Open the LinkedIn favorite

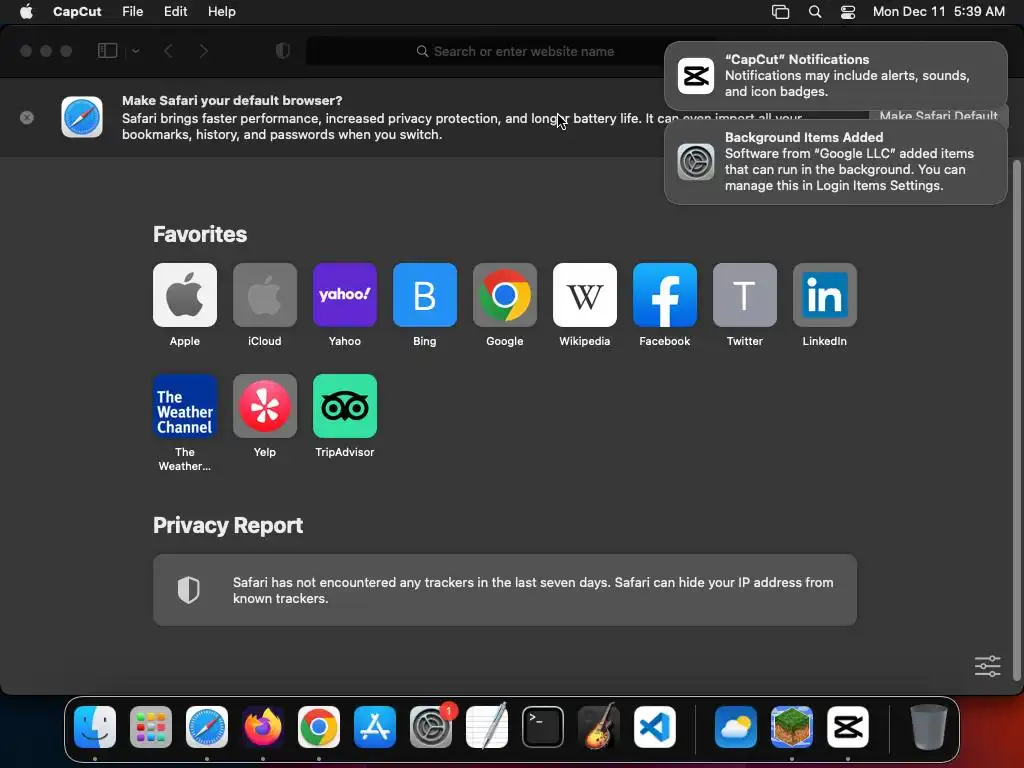coord(825,295)
